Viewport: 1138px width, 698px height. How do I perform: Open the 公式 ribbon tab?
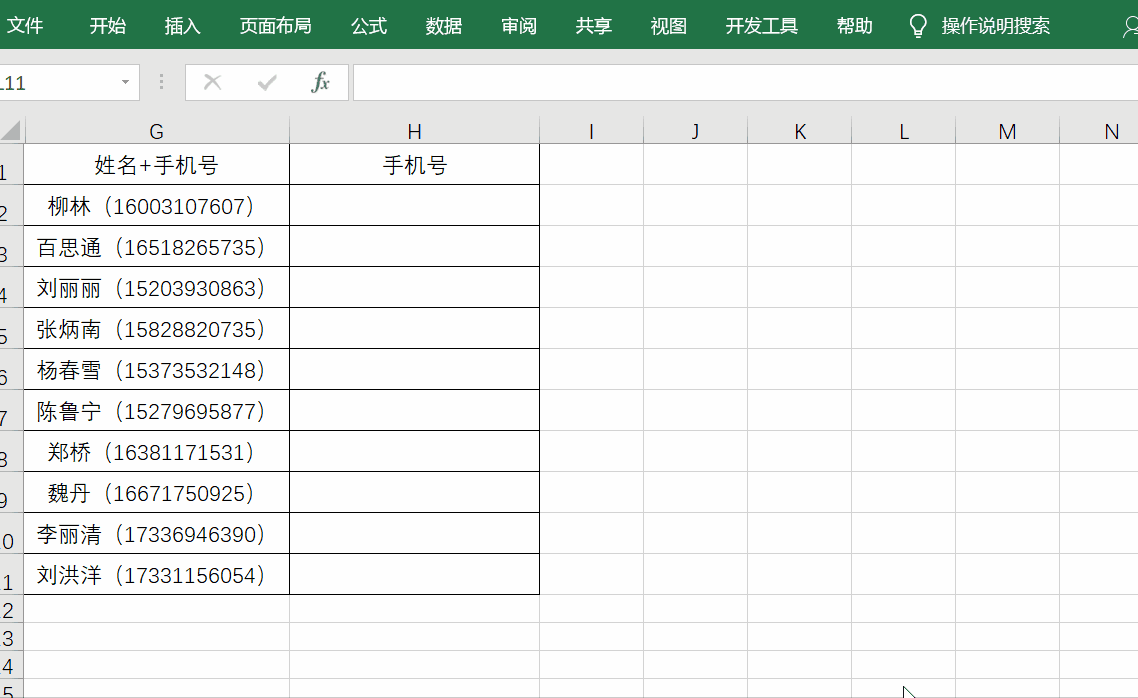(x=369, y=26)
